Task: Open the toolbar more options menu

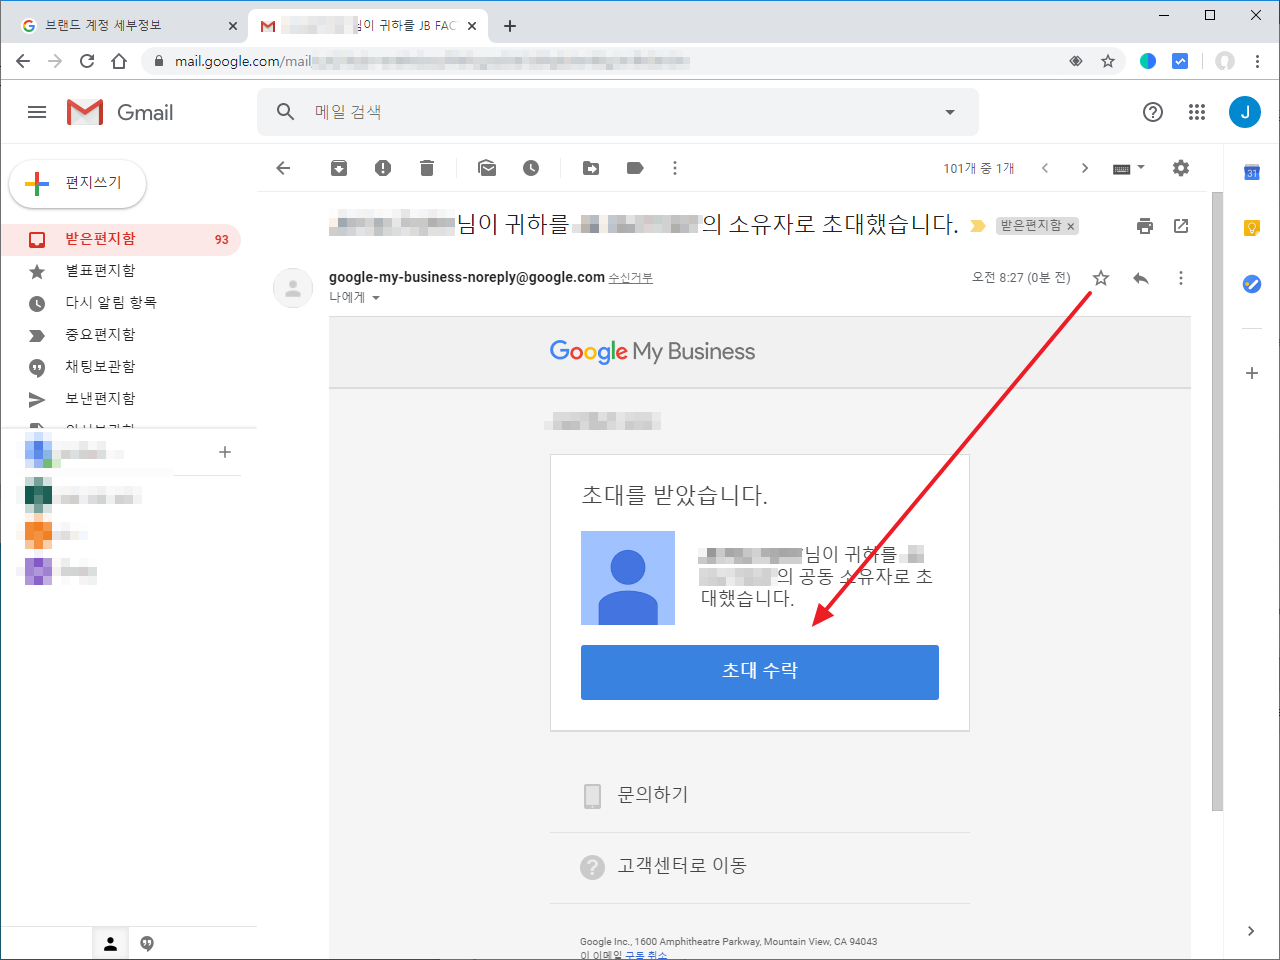Action: click(675, 168)
